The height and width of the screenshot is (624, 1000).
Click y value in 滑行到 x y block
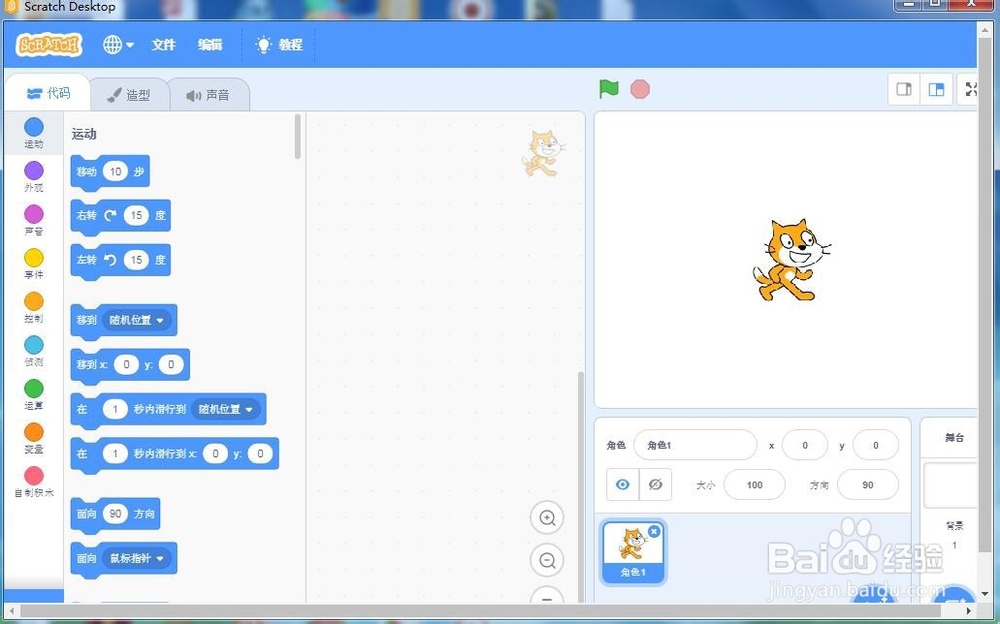click(260, 454)
